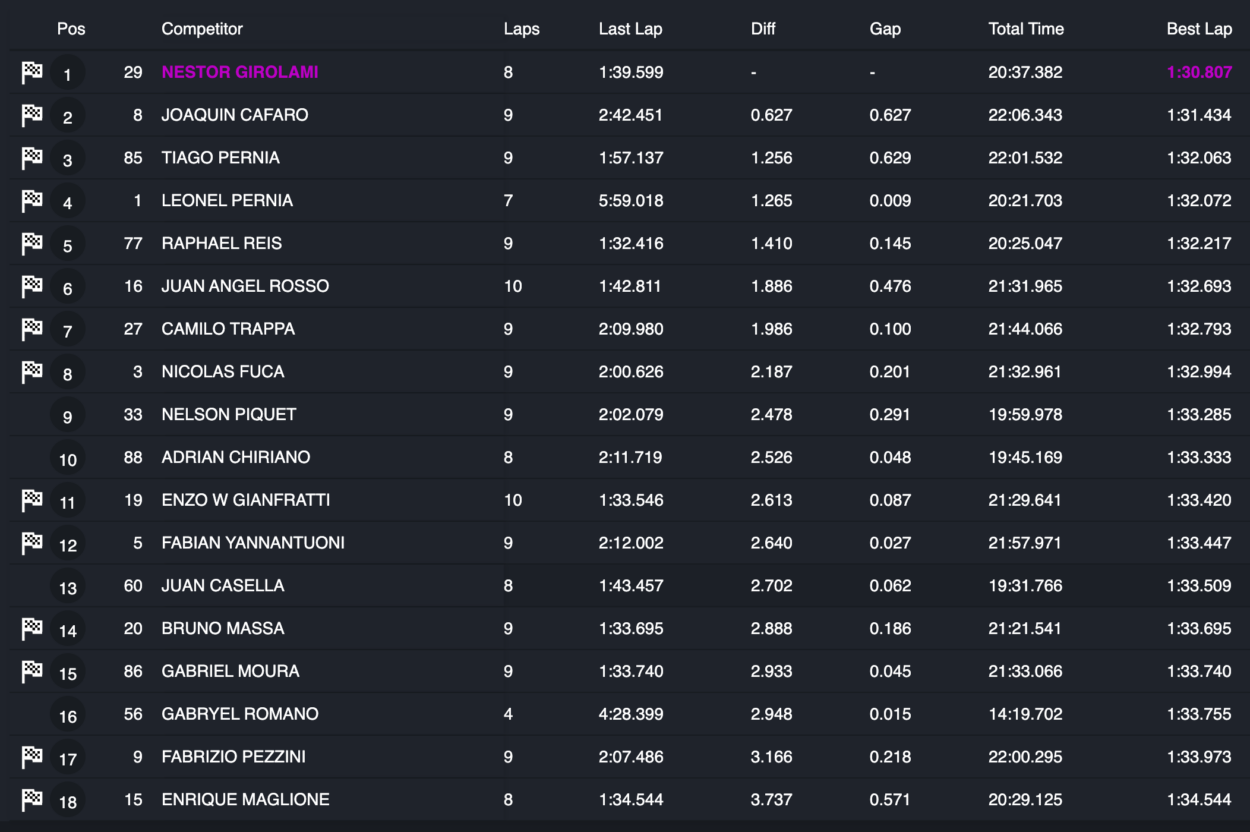Sort by the Pos column header
This screenshot has height=832, width=1250.
pos(71,29)
